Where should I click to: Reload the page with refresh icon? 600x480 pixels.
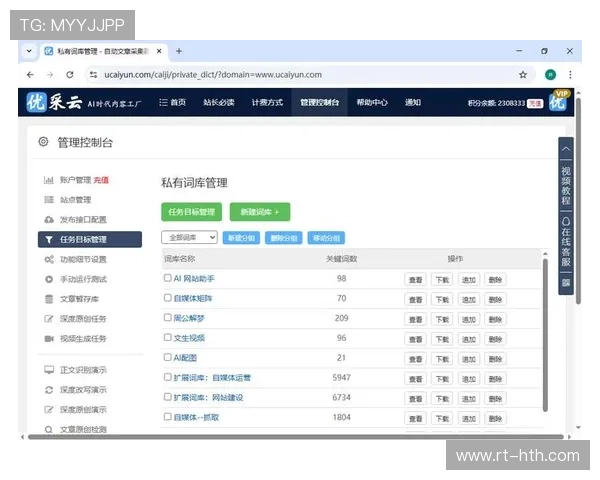[x=70, y=75]
